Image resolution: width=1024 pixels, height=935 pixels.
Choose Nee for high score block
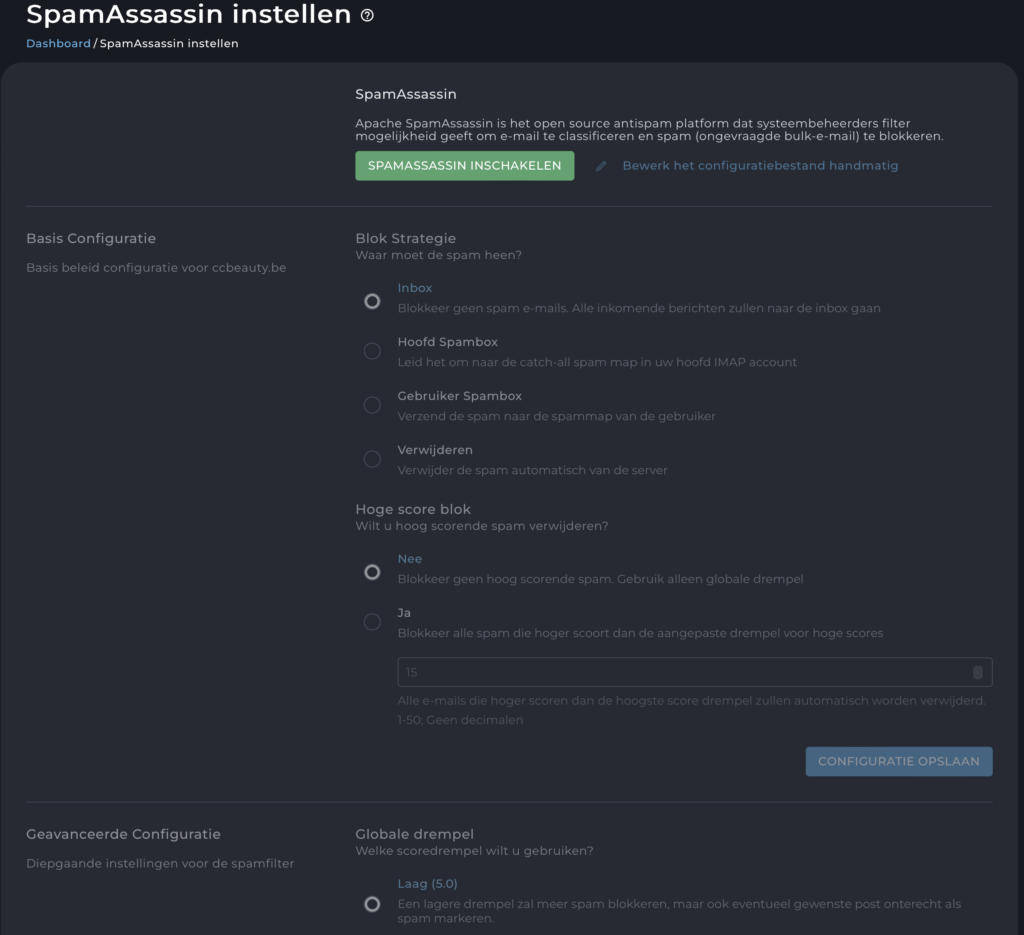pos(372,572)
